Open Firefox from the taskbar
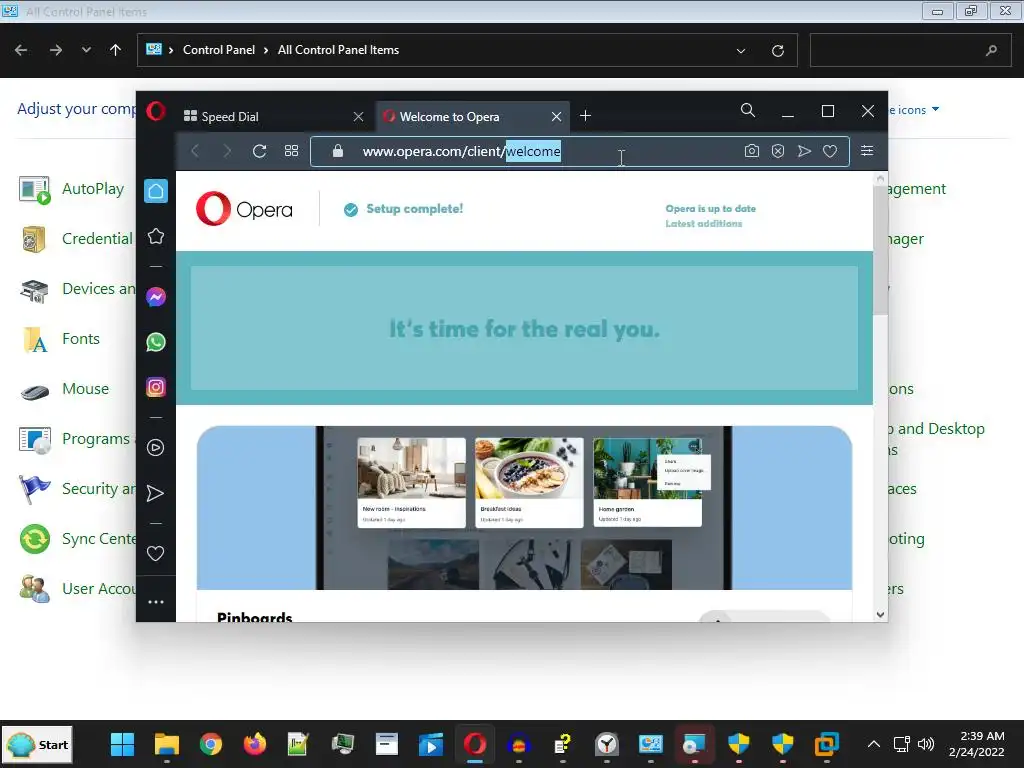The image size is (1024, 768). (255, 744)
